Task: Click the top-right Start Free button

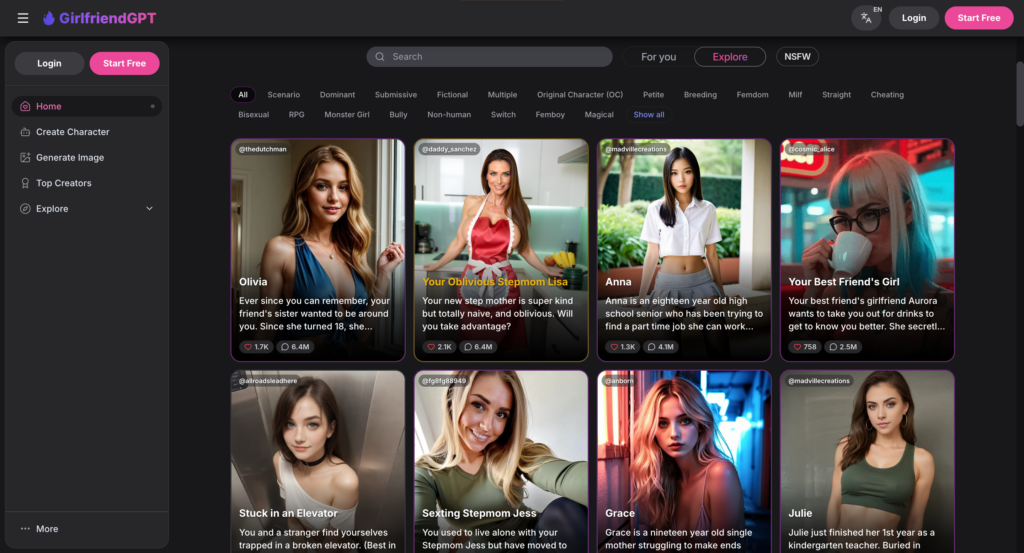Action: [x=978, y=18]
